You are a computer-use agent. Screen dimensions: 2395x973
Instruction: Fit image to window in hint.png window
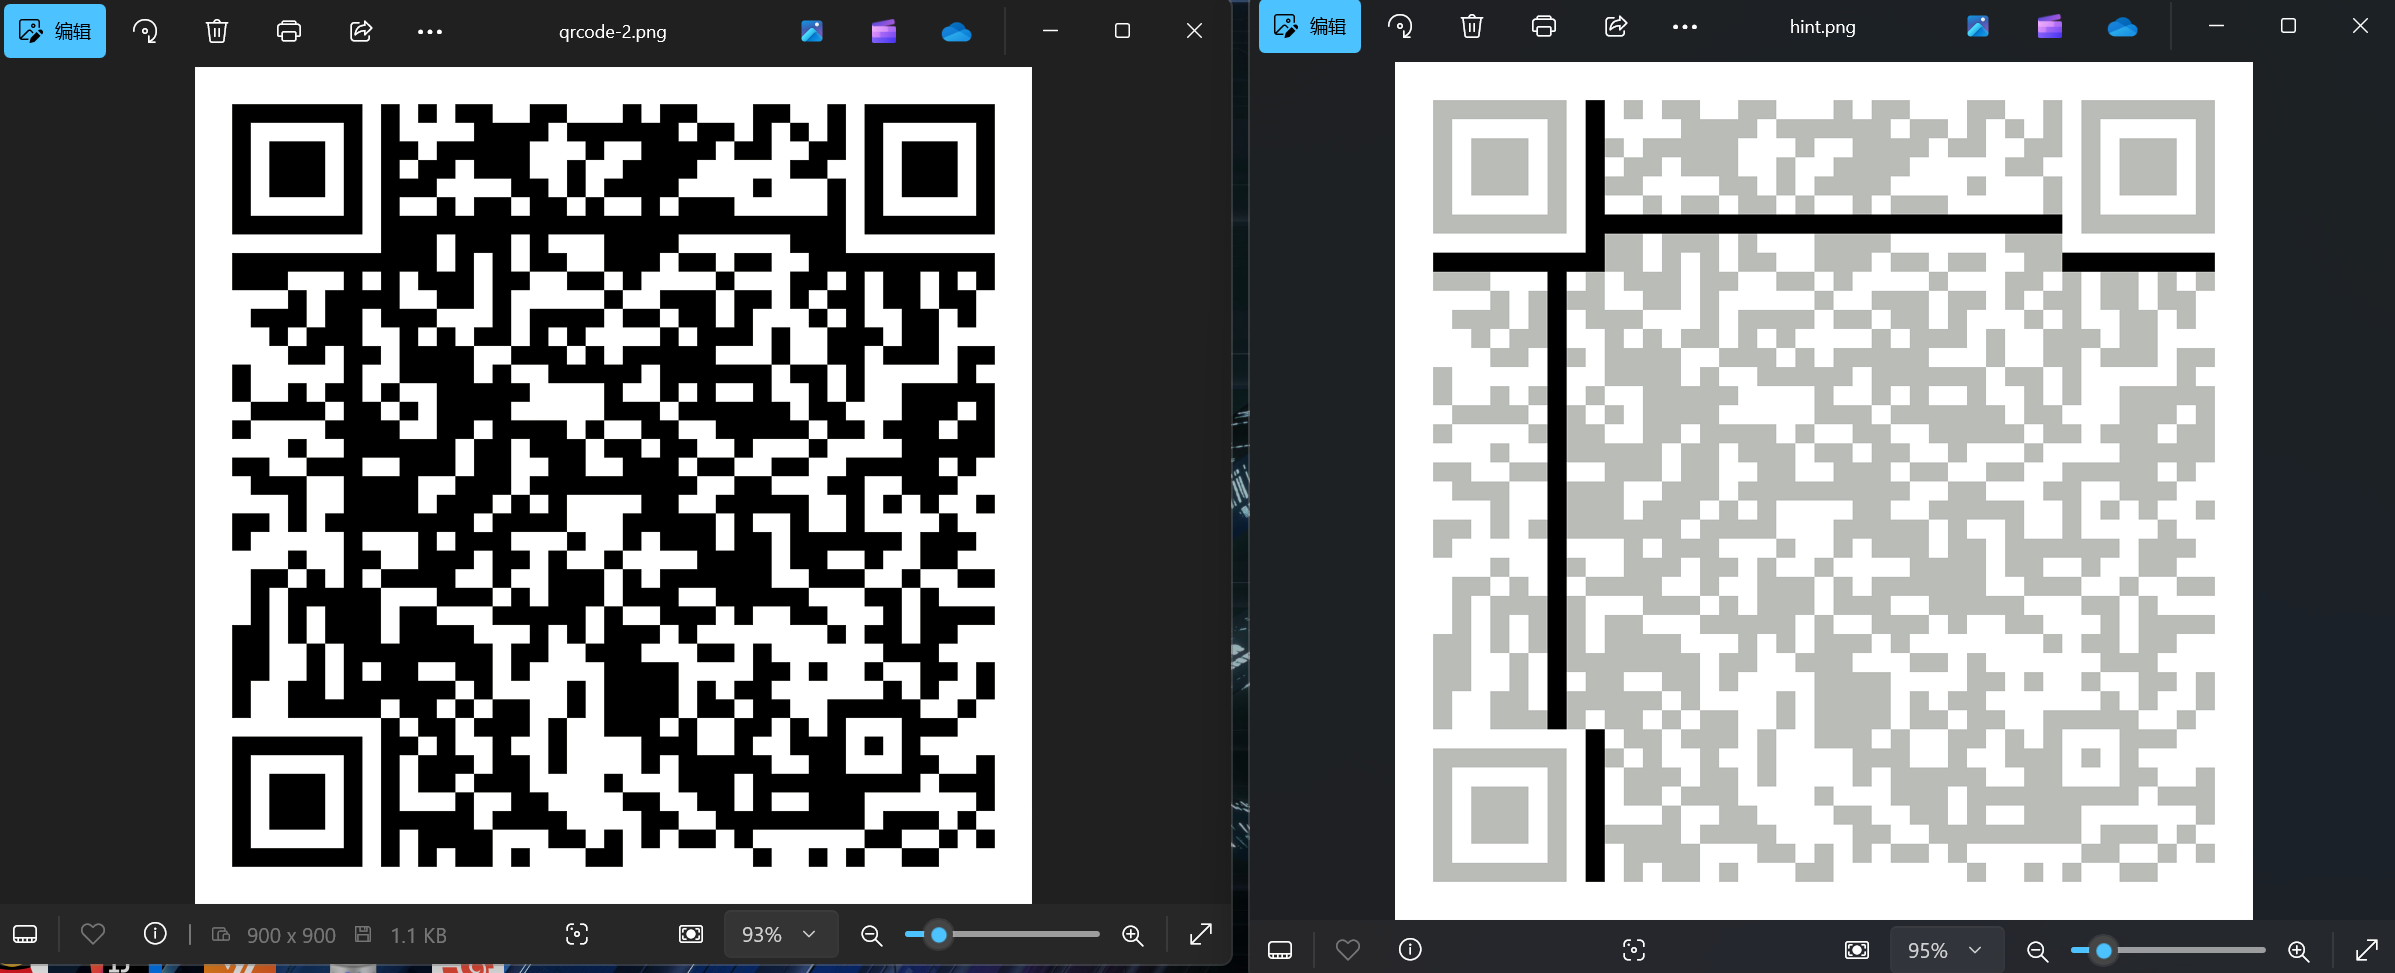[1857, 950]
